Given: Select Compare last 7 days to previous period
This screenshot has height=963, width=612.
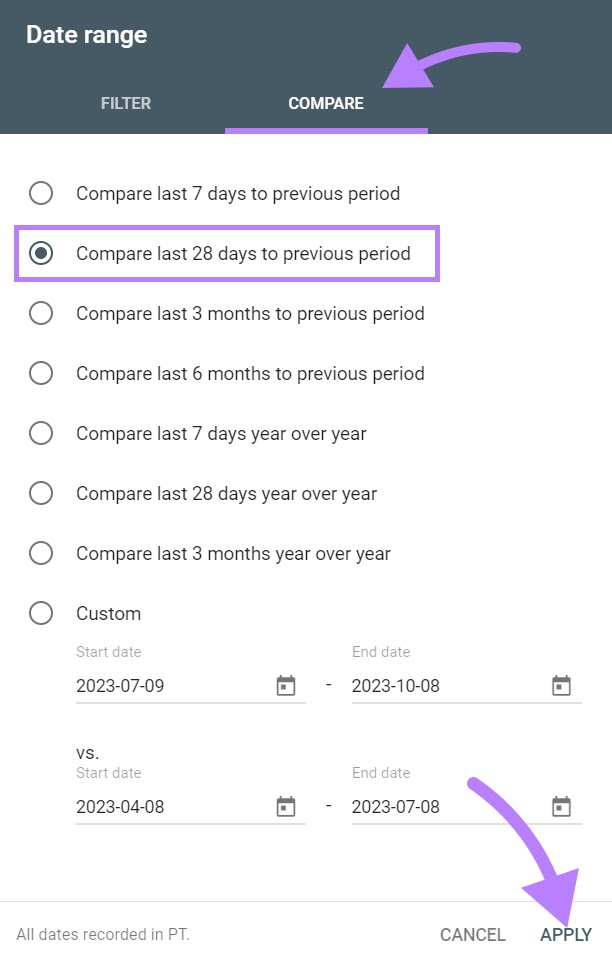Looking at the screenshot, I should [x=41, y=193].
